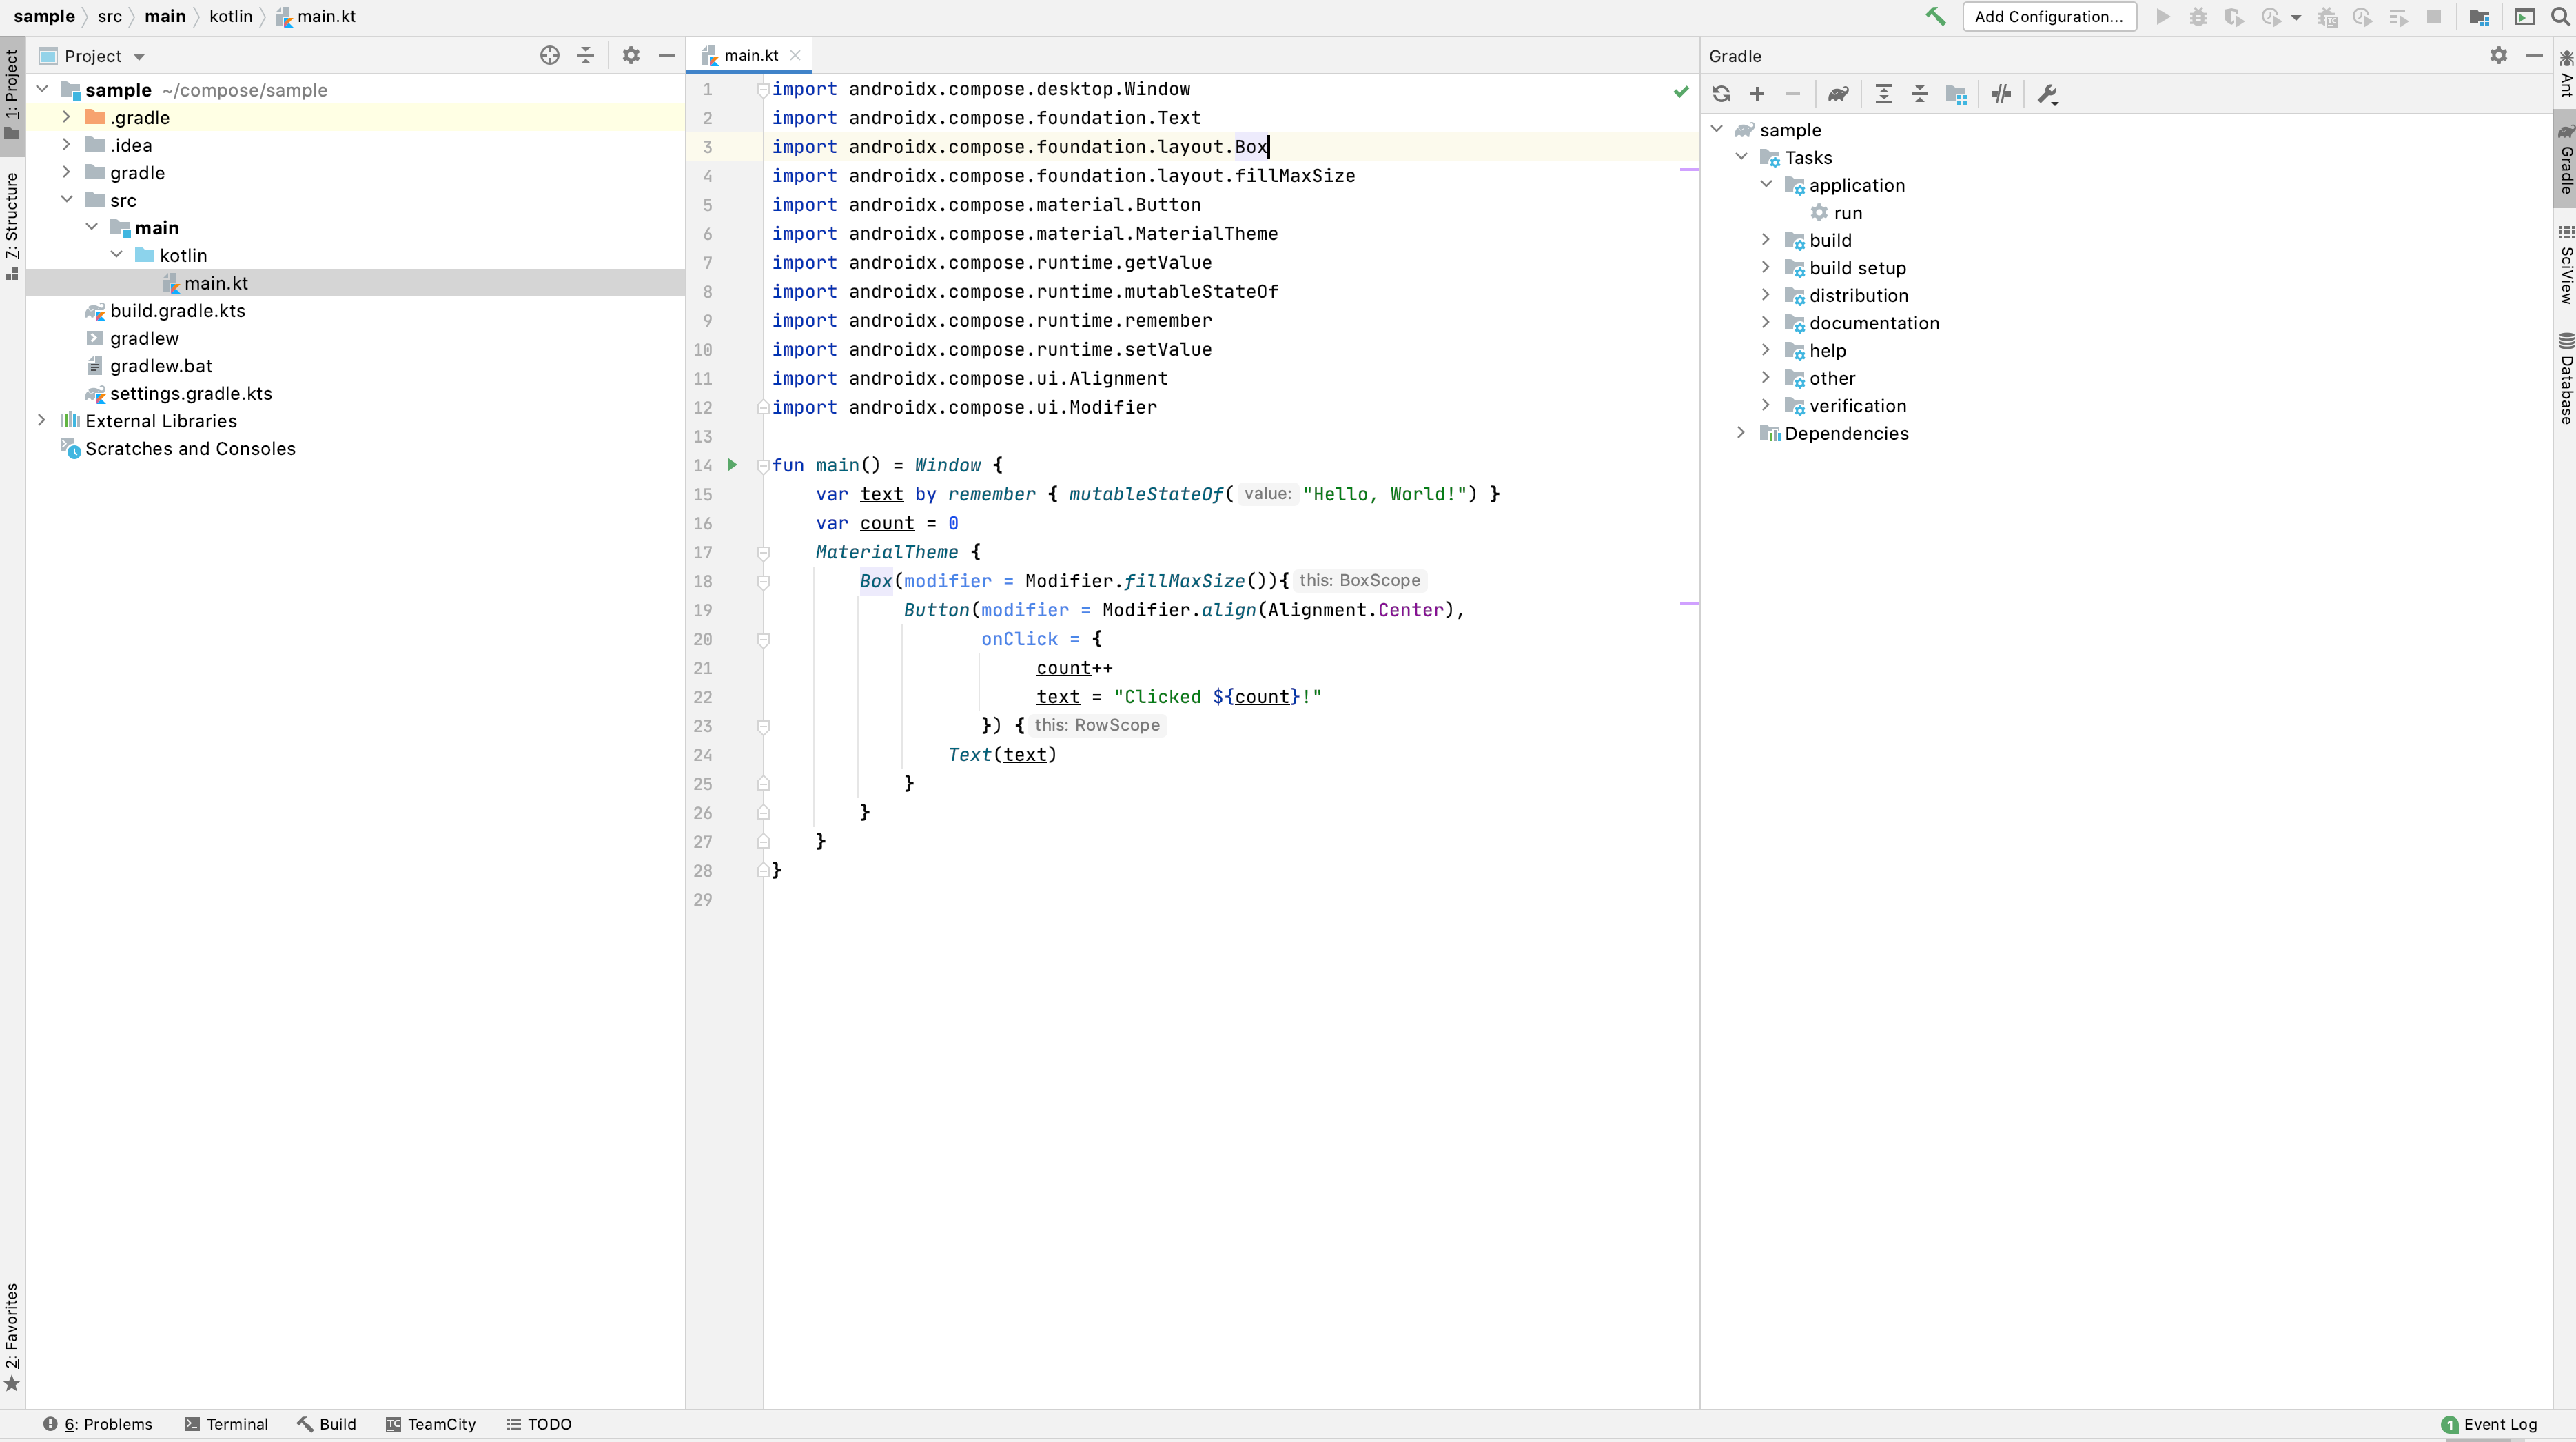Select gradlew.bat file
Screen dimensions: 2576x1442
click(160, 366)
